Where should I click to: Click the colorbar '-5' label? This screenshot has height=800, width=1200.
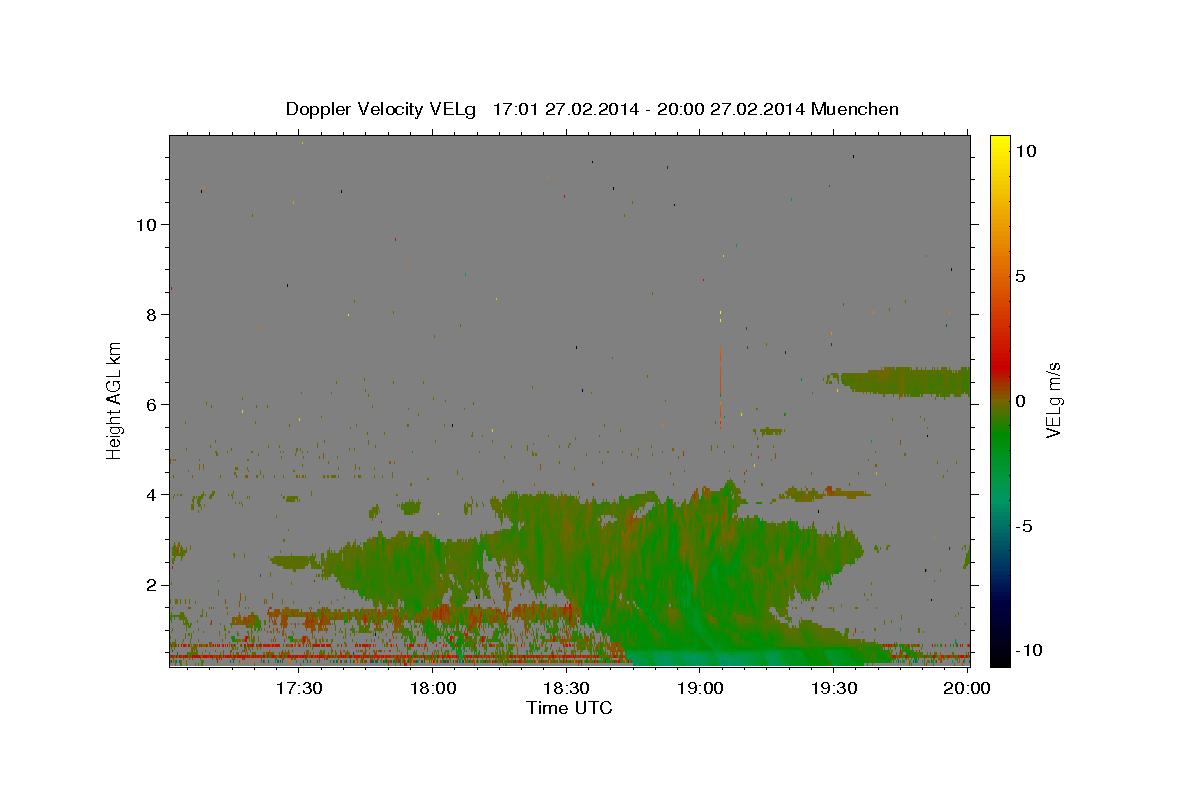click(x=1023, y=526)
